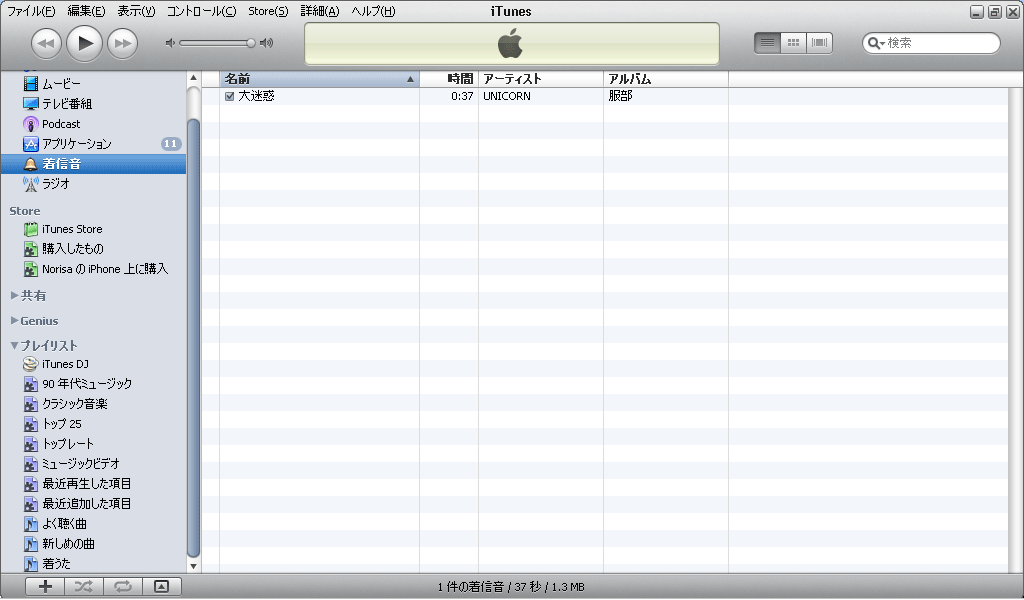Viewport: 1024px width, 600px height.
Task: Click the volume slider knob
Action: pos(251,43)
